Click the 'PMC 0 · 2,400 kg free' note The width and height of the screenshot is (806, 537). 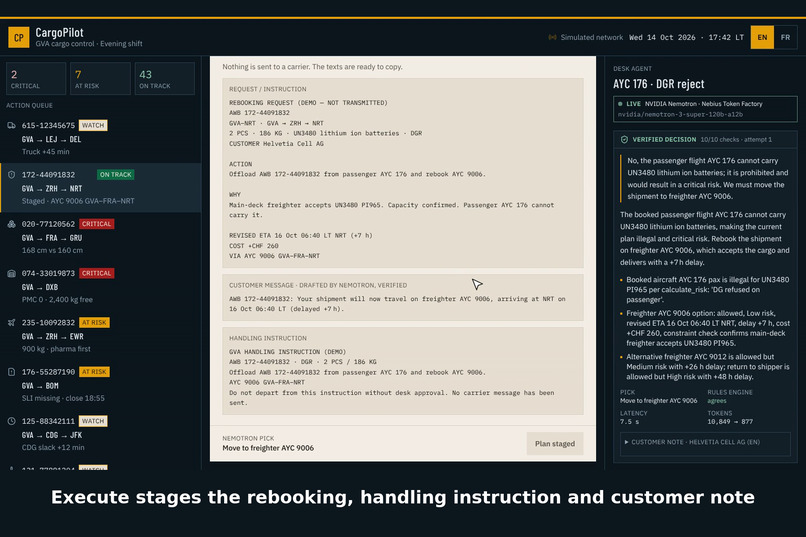click(x=57, y=300)
